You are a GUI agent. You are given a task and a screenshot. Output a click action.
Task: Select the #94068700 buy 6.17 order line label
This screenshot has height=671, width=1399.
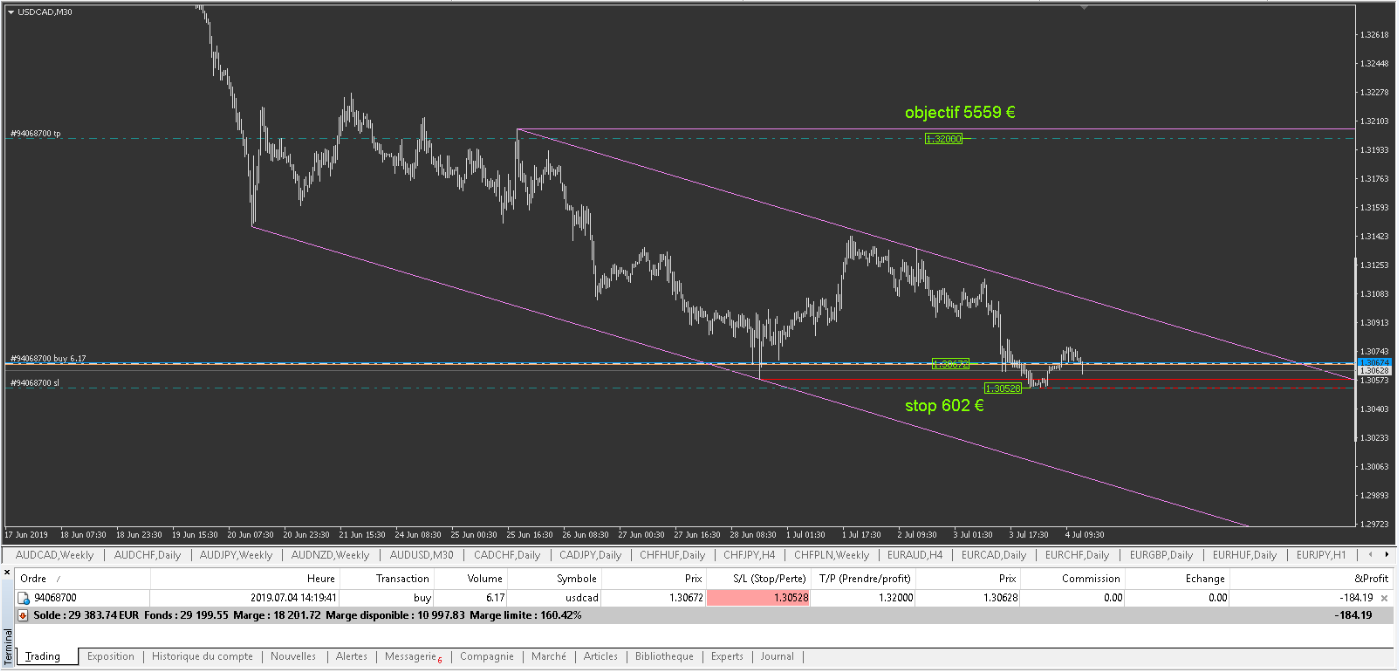(x=48, y=358)
